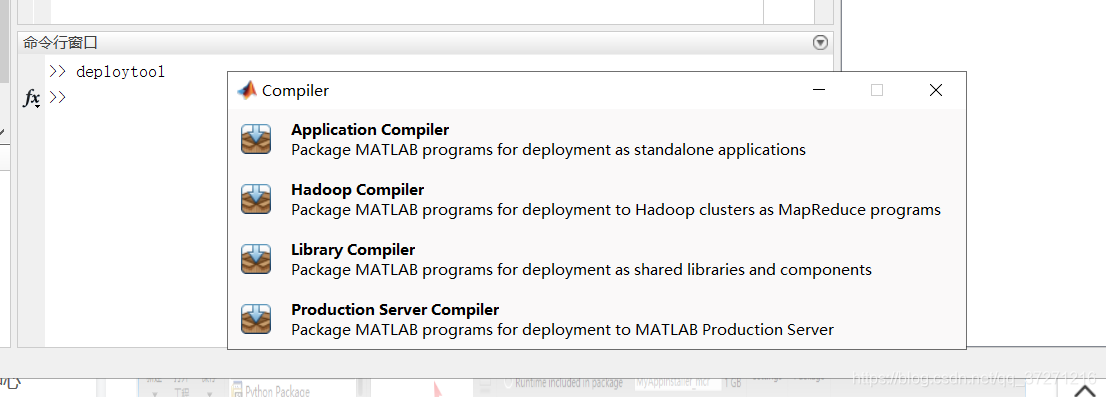Click the empty command prompt line
The height and width of the screenshot is (397, 1106).
(437, 97)
